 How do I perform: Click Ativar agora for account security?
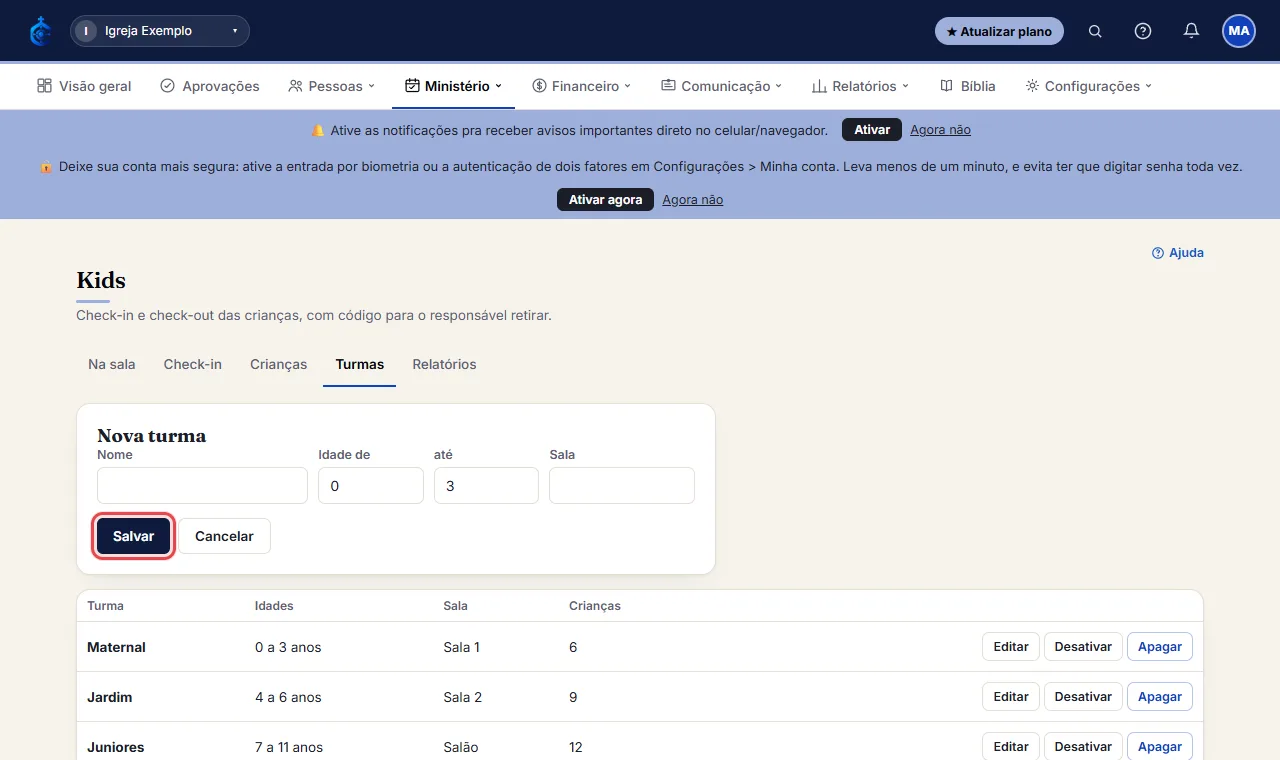tap(605, 200)
